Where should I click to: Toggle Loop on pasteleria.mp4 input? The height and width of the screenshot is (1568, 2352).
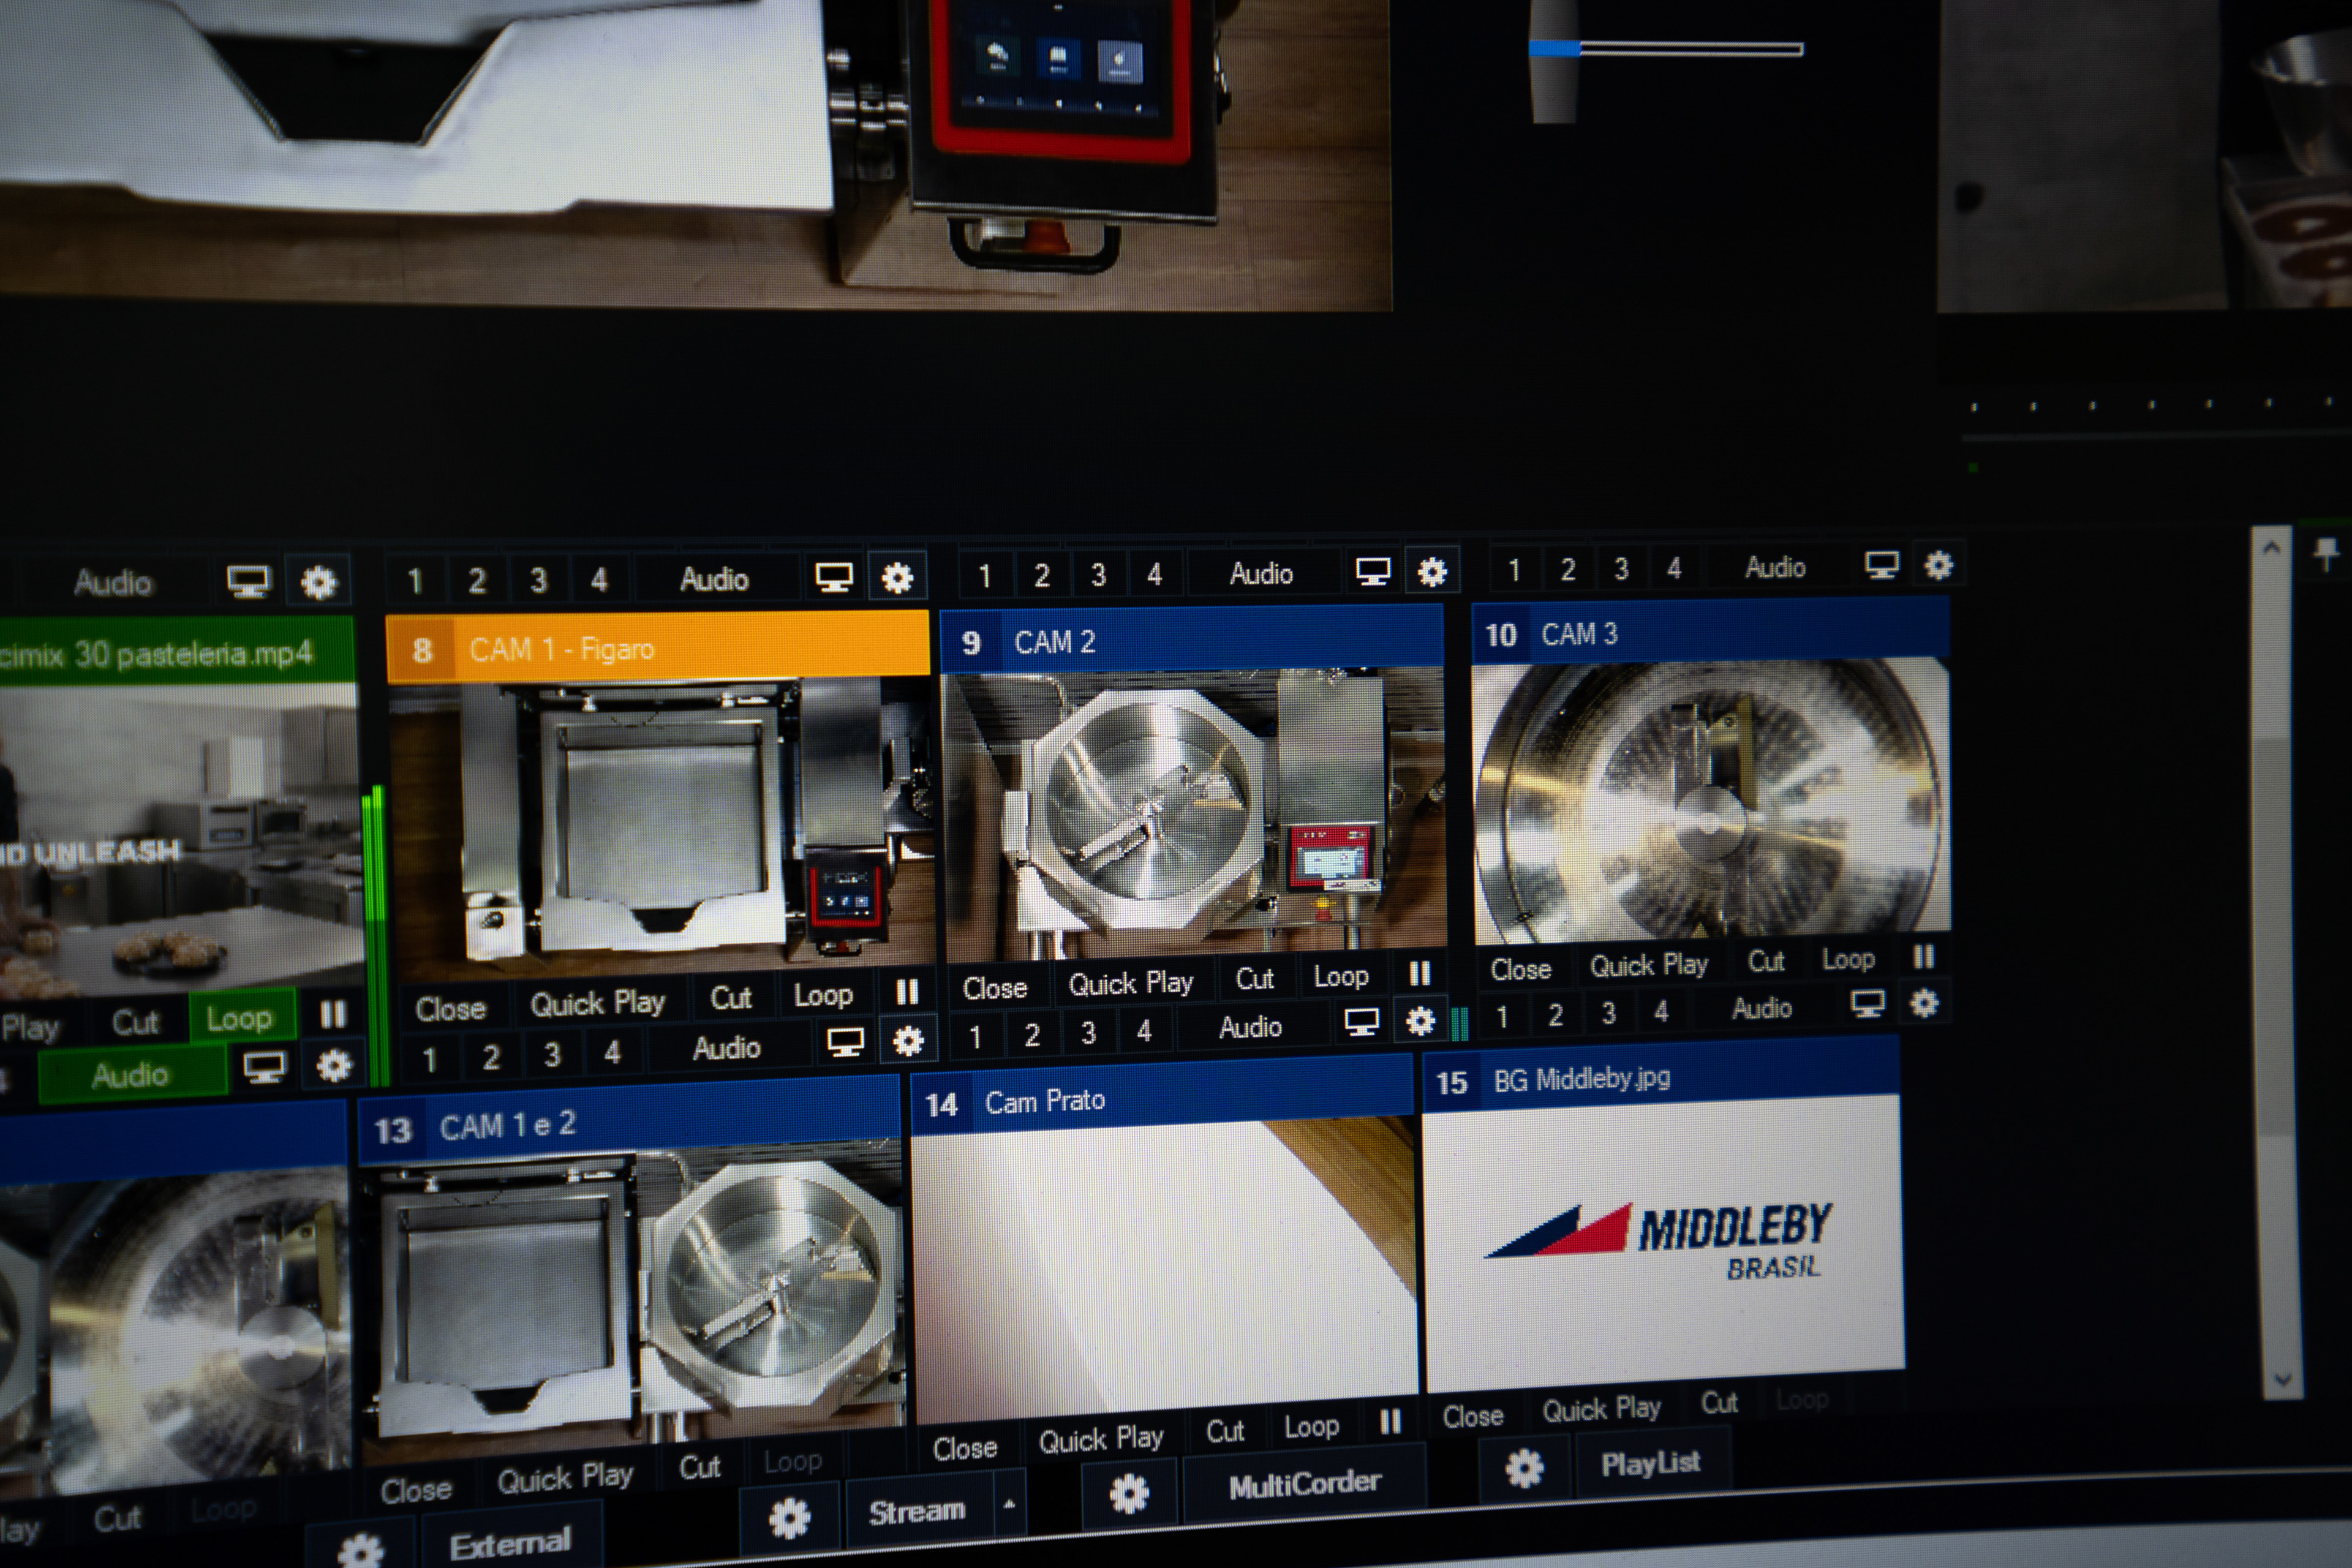(x=239, y=1018)
